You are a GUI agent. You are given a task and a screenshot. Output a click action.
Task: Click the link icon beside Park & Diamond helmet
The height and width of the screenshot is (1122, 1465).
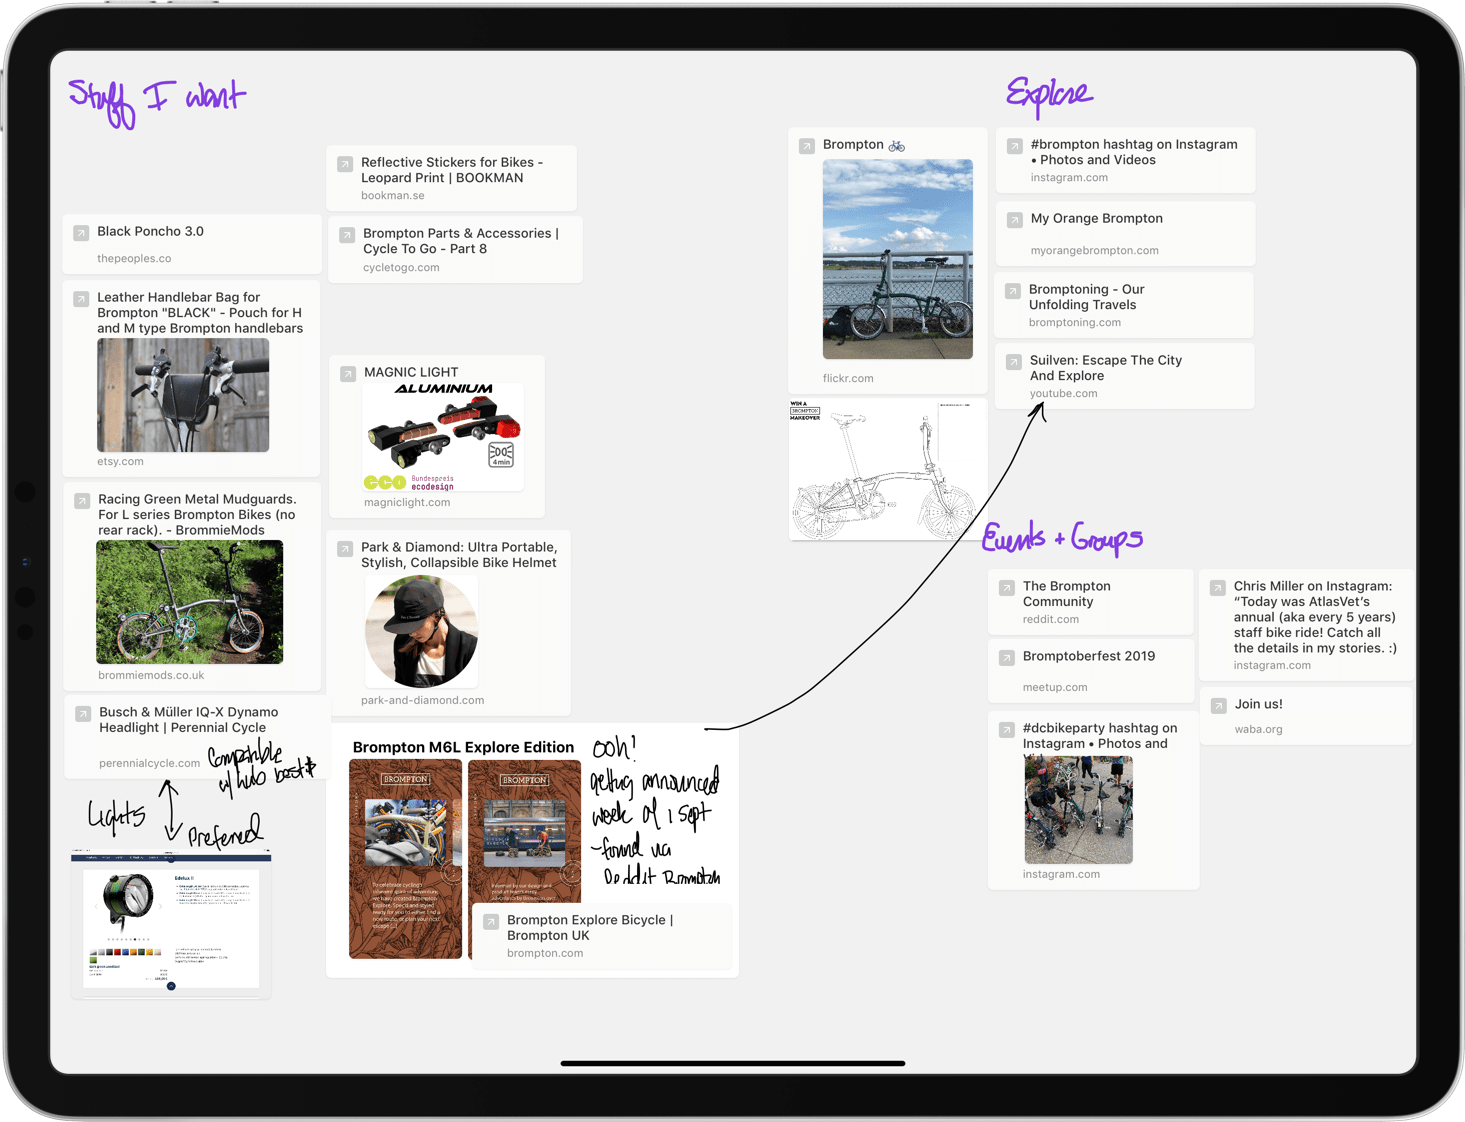345,549
